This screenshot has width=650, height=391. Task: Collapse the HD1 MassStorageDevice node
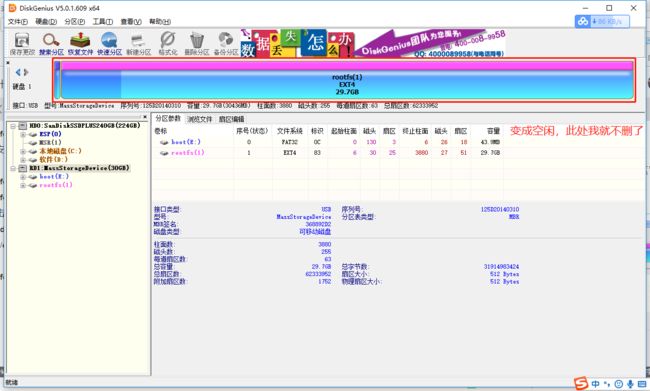13,168
